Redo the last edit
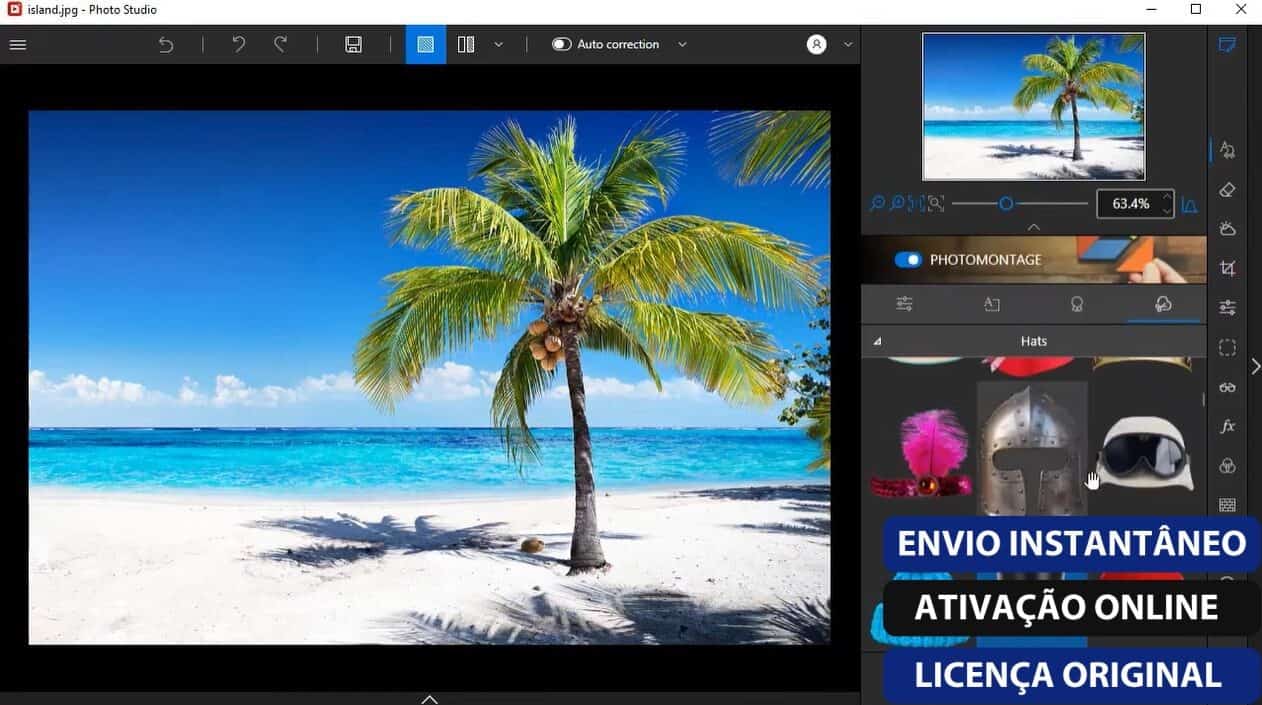The image size is (1262, 705). (281, 45)
